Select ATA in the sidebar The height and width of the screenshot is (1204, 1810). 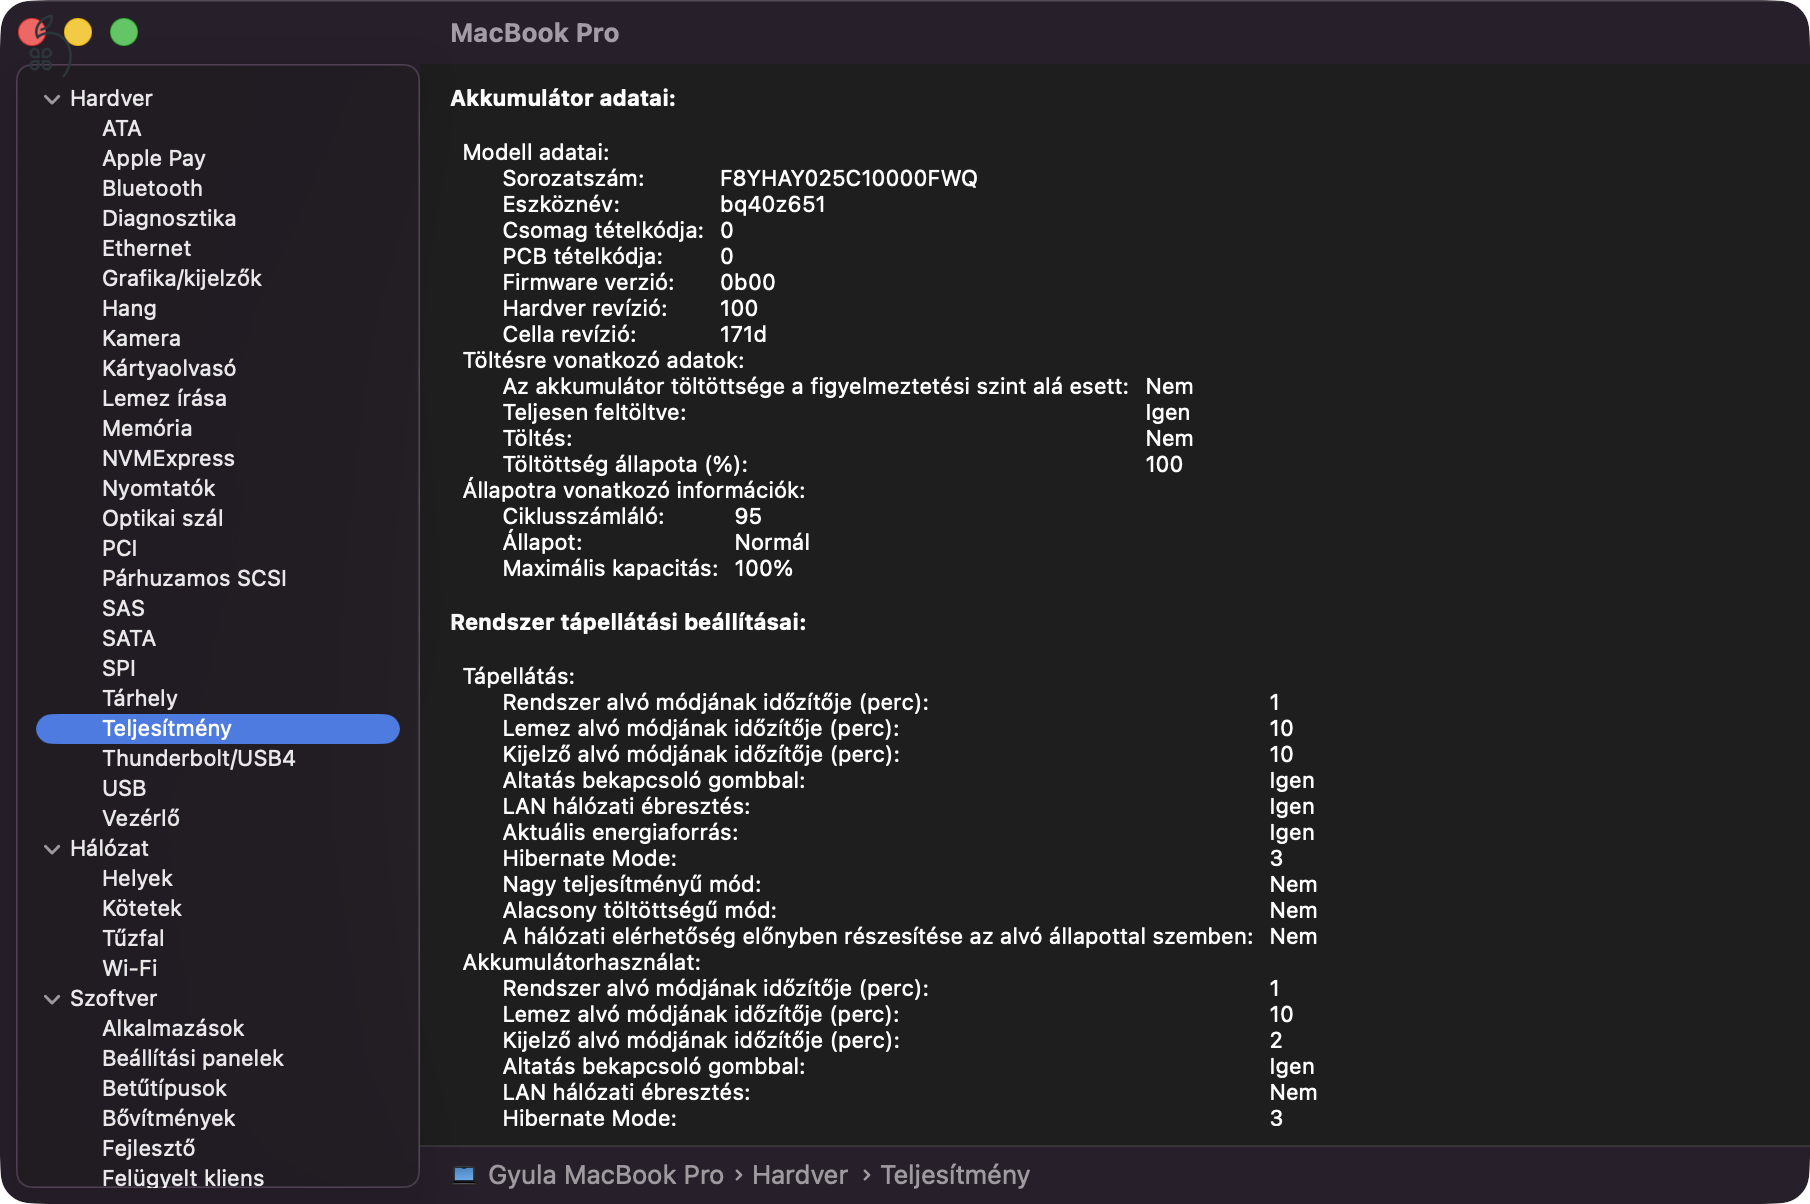122,128
